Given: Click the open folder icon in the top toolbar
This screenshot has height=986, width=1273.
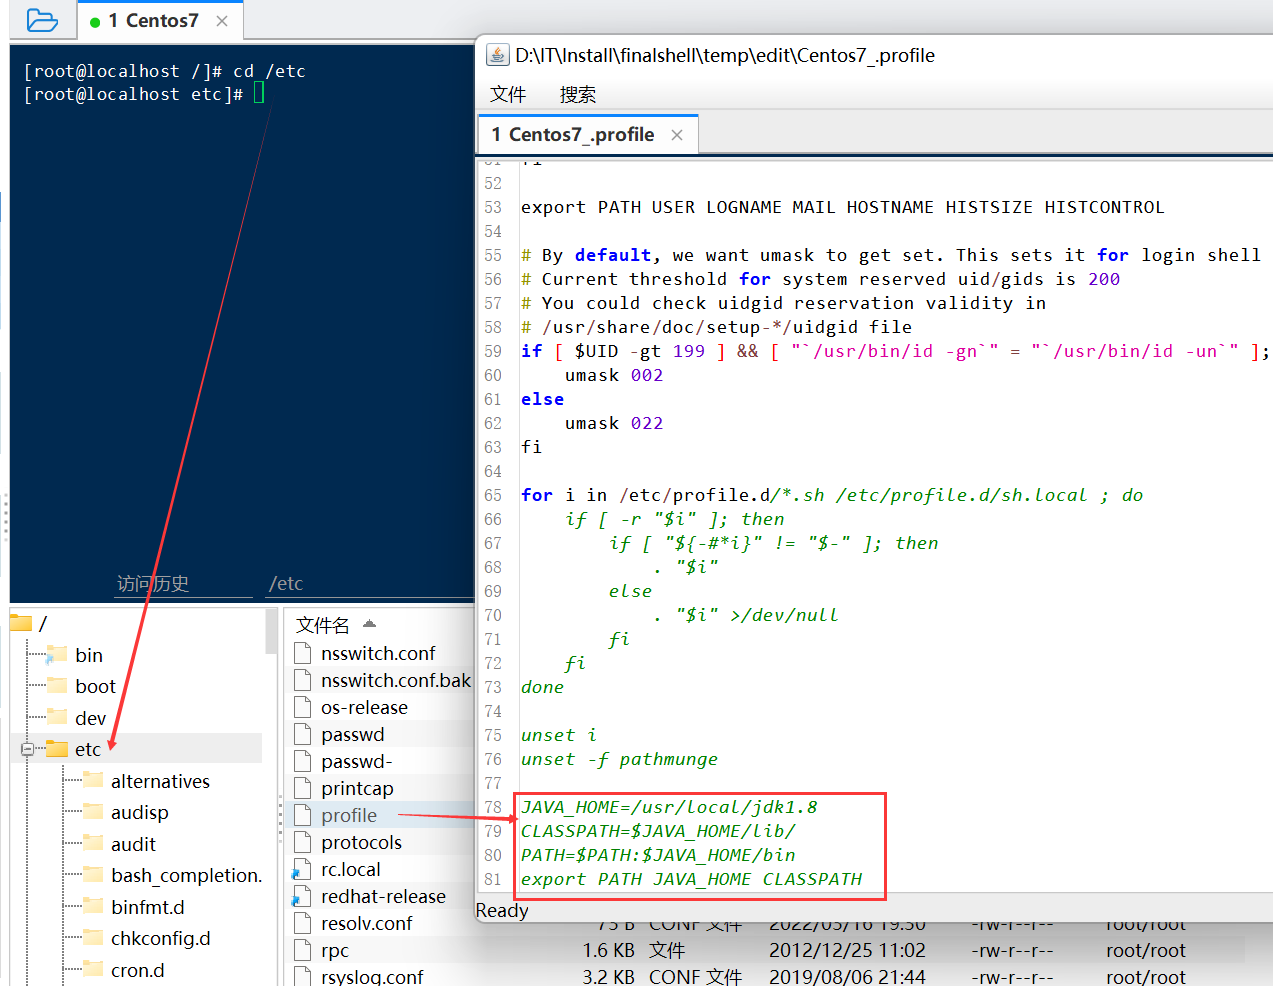Looking at the screenshot, I should tap(41, 20).
